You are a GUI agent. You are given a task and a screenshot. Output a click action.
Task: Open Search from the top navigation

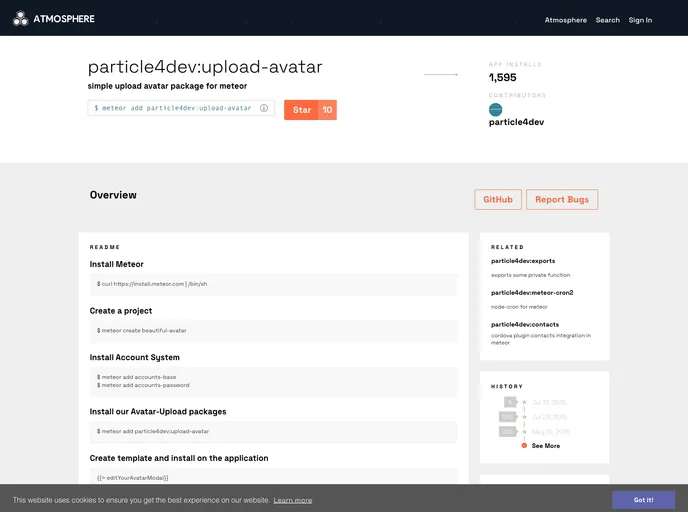608,20
